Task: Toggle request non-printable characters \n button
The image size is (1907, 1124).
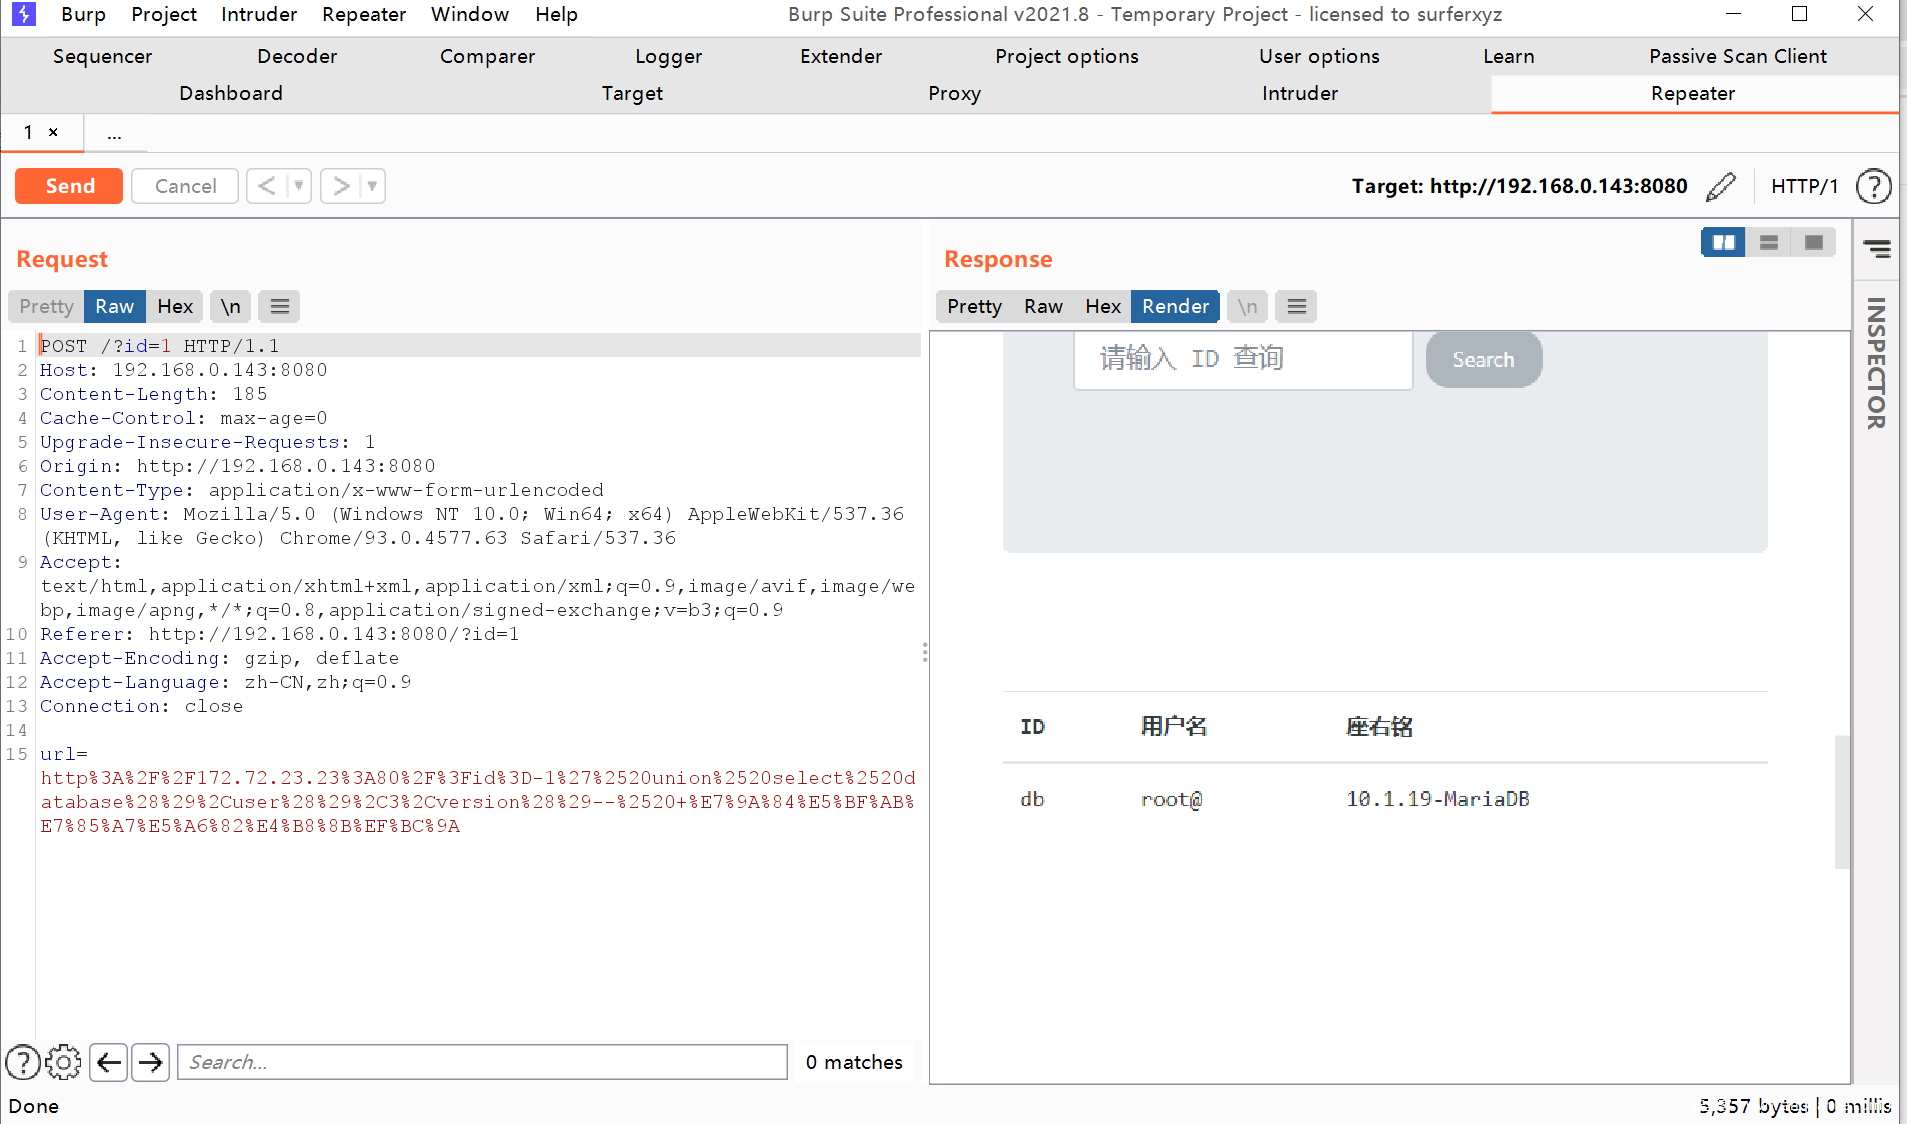Action: click(x=231, y=306)
